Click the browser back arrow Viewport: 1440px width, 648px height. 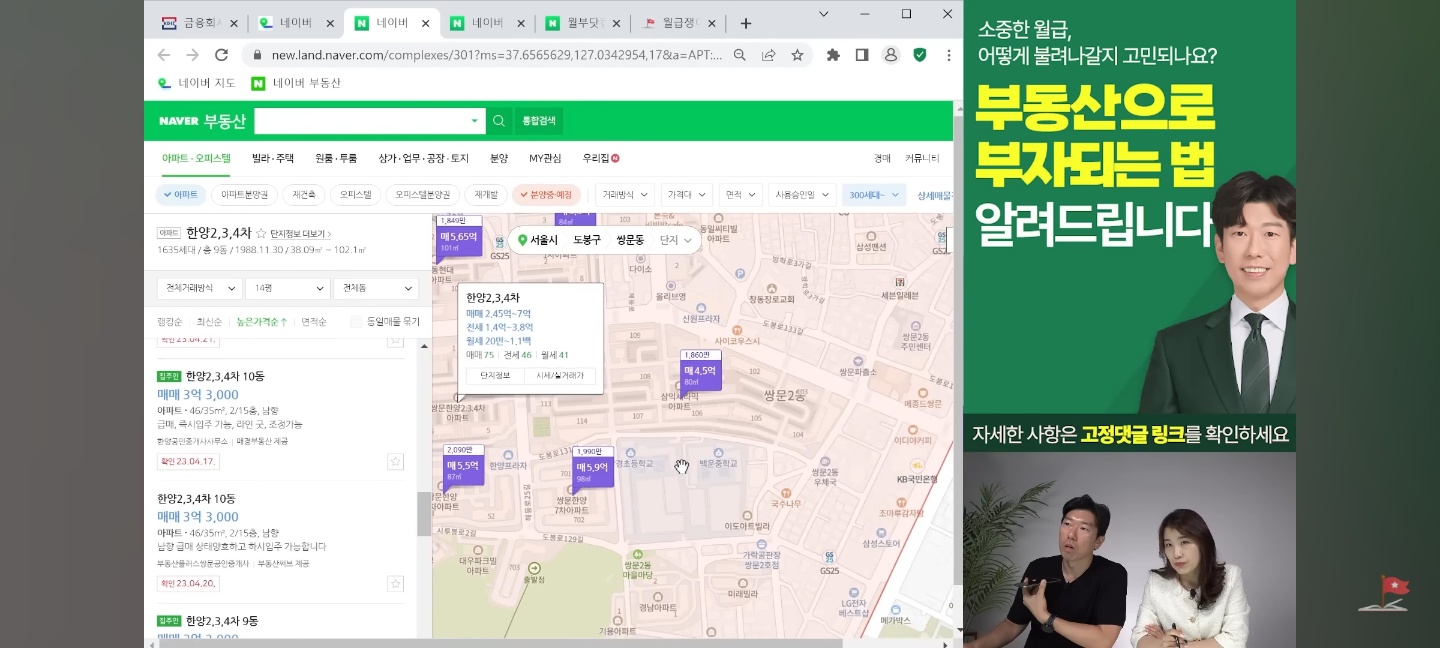tap(164, 55)
